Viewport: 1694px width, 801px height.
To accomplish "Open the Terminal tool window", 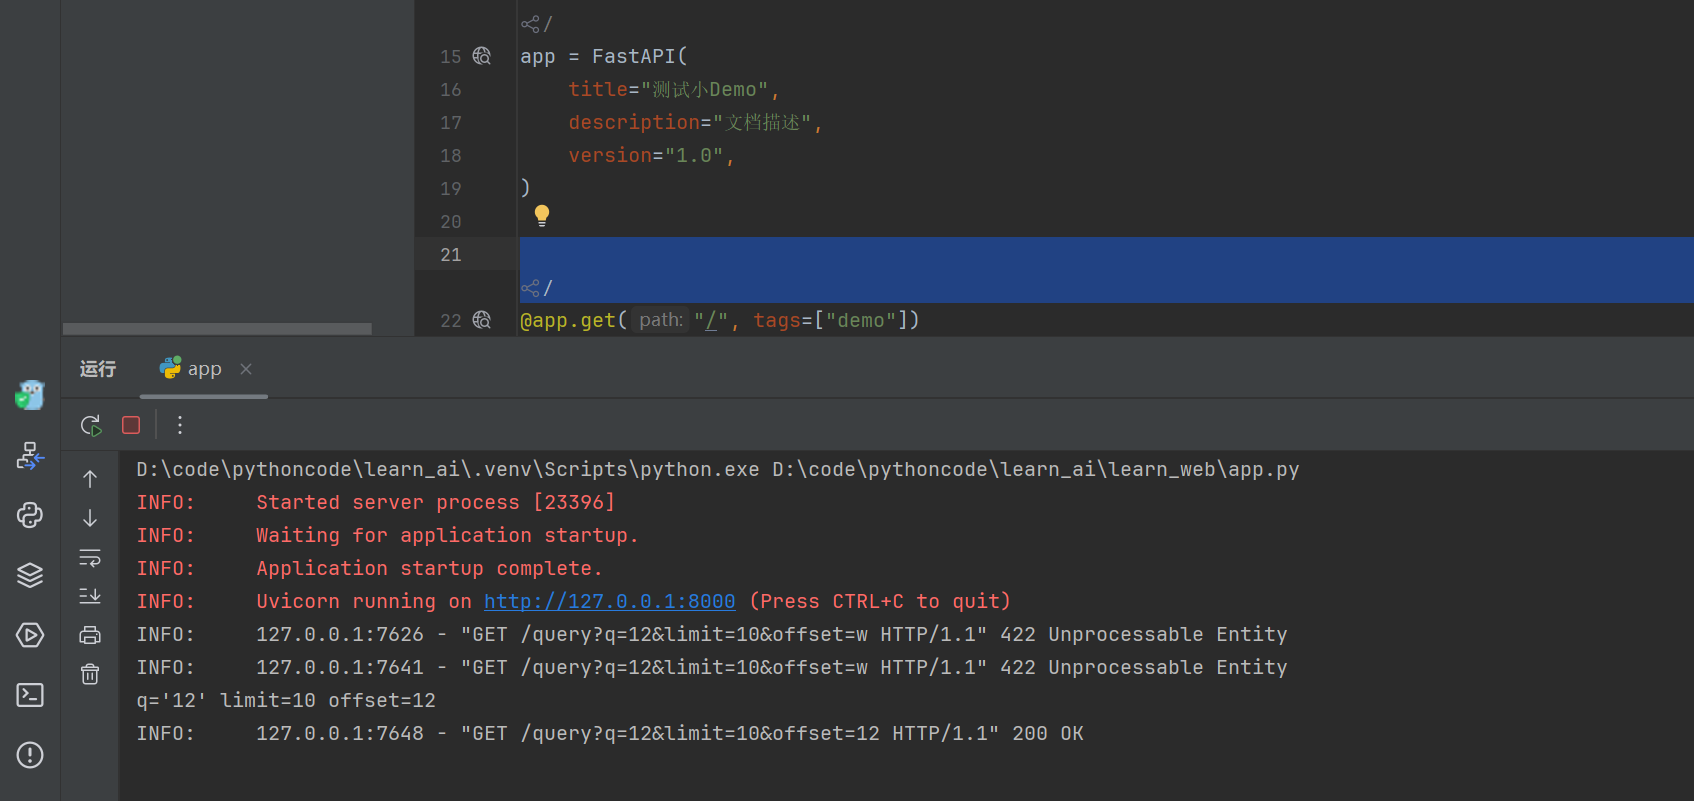I will pos(30,695).
